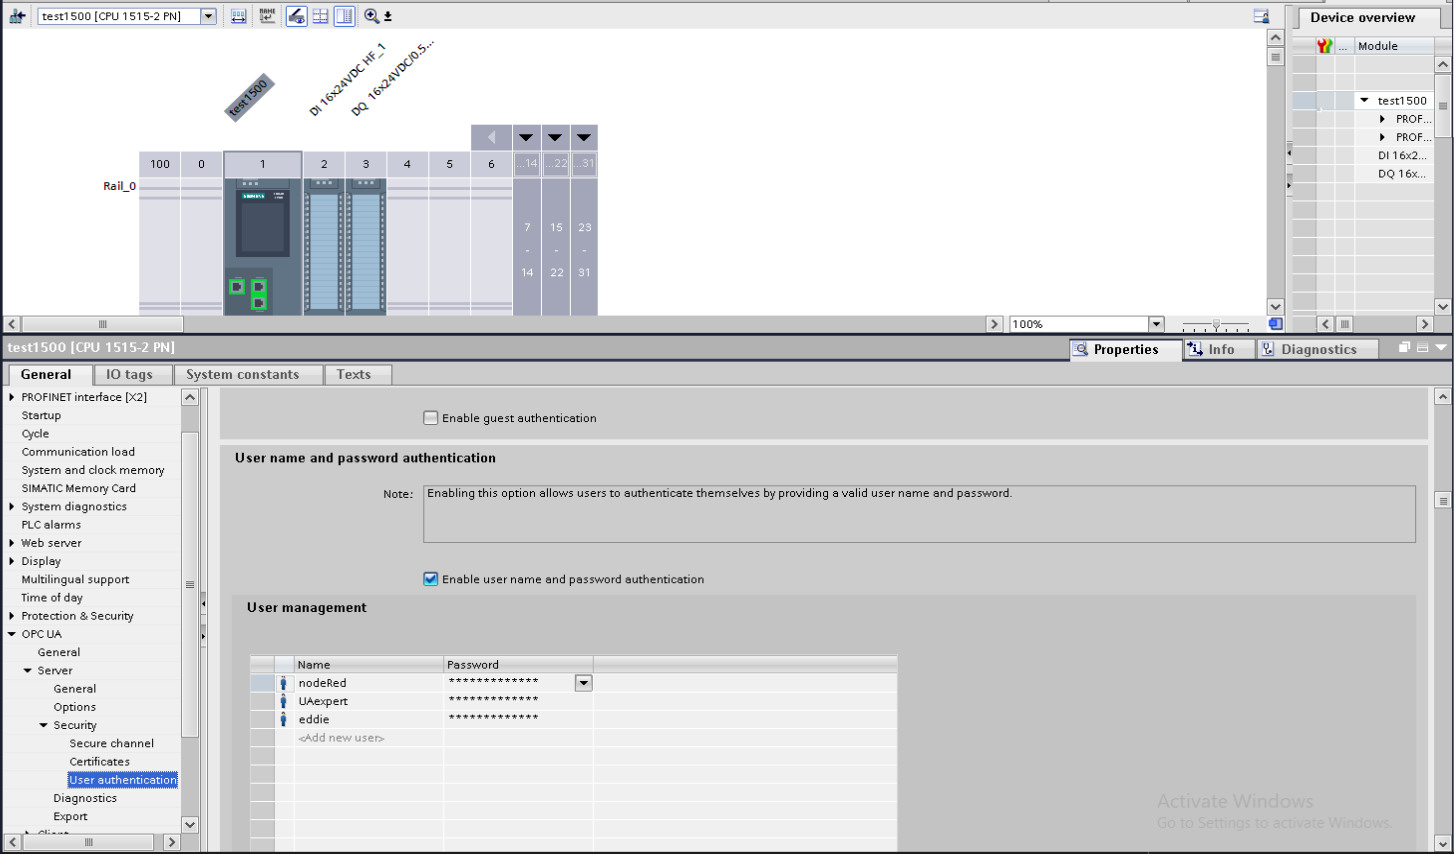Open the device selection dropdown showing test1500
The width and height of the screenshot is (1454, 854).
(x=207, y=15)
